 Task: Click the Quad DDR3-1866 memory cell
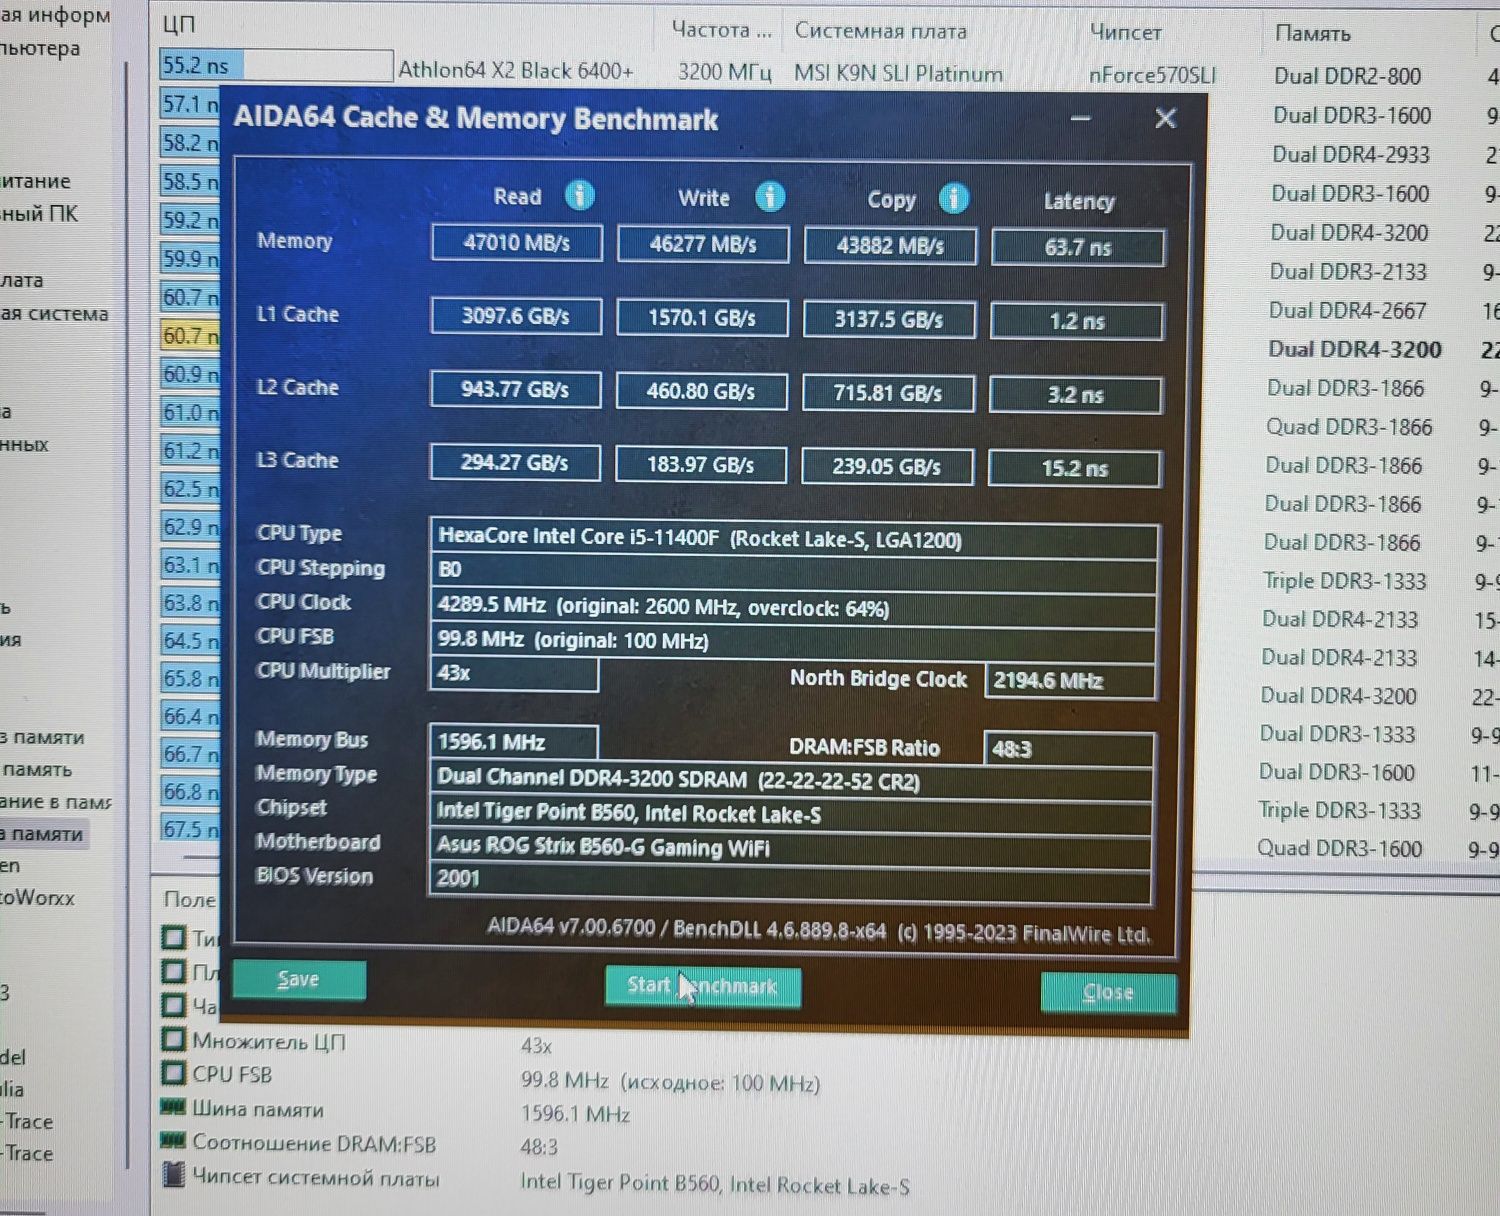click(x=1349, y=427)
